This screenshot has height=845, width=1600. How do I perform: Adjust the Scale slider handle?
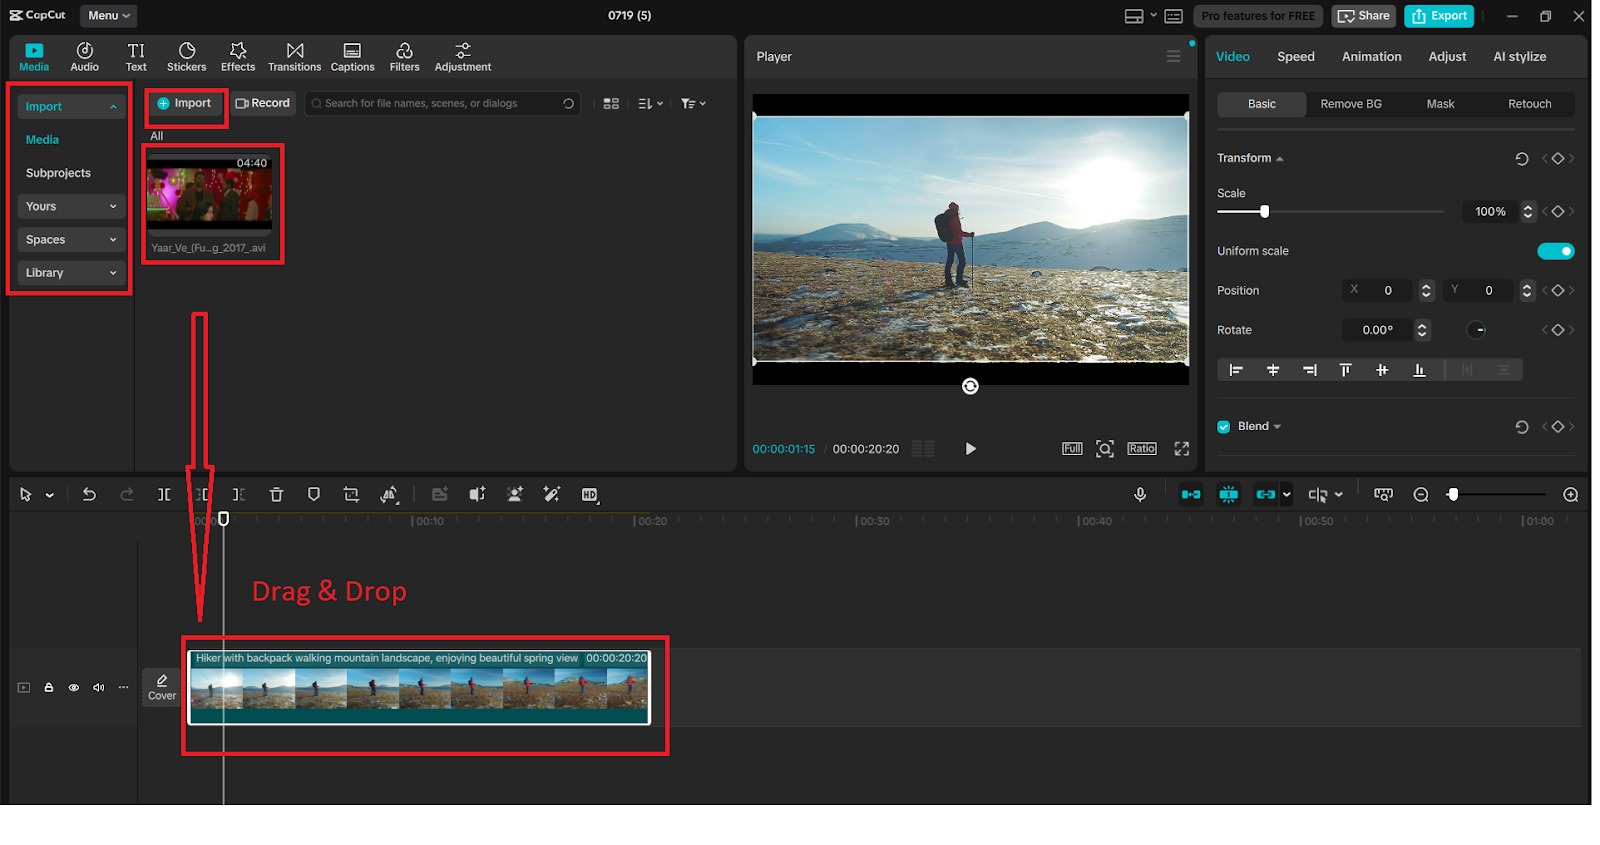click(x=1264, y=212)
